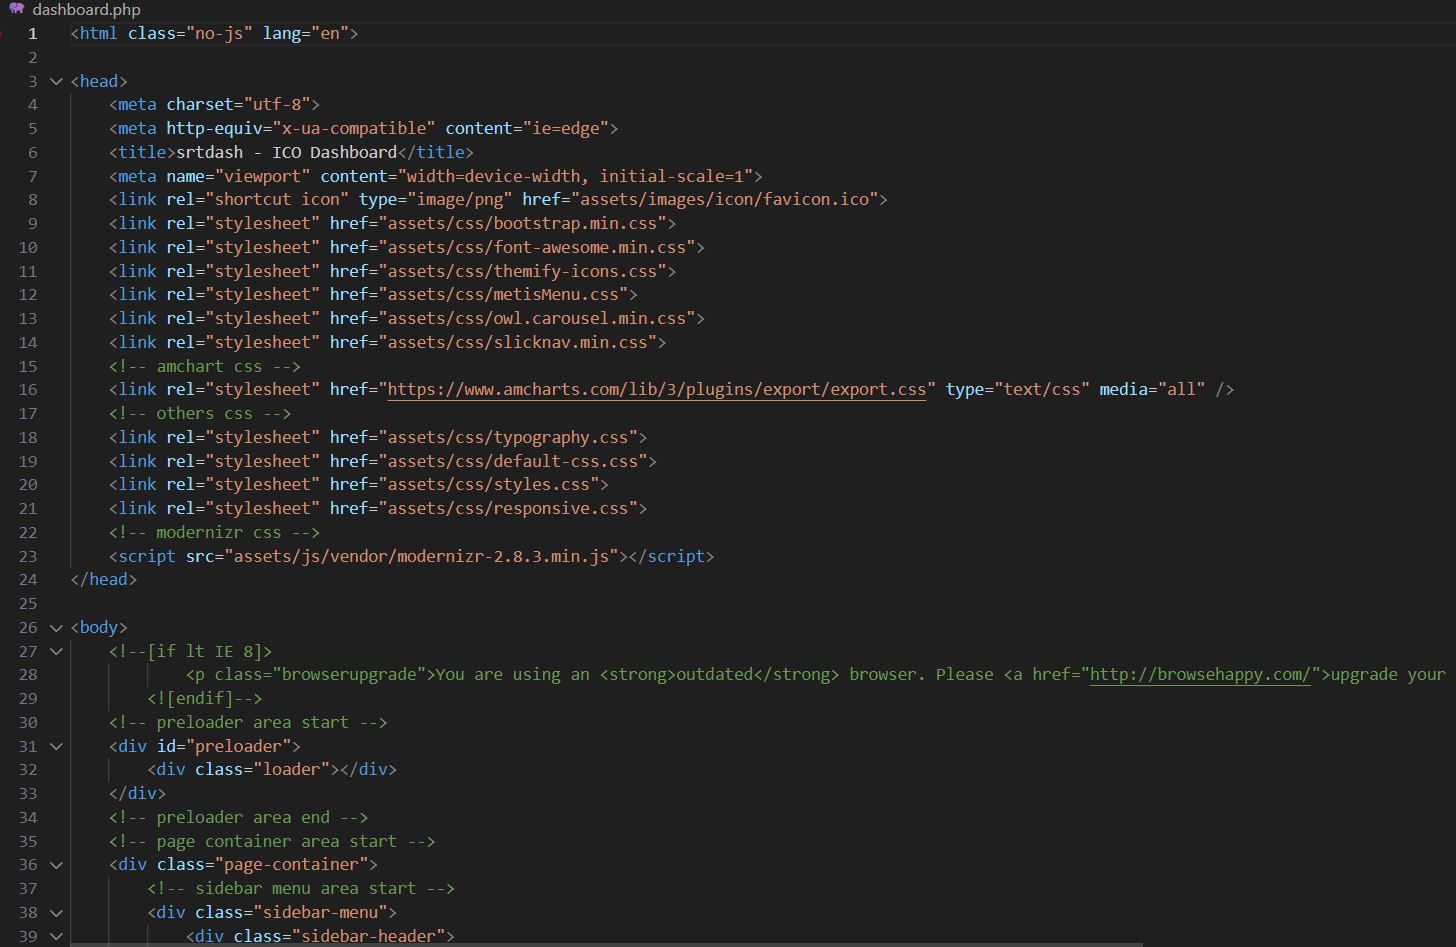1456x947 pixels.
Task: Click the horizontal scrollbar at the editor bottom
Action: tap(606, 943)
